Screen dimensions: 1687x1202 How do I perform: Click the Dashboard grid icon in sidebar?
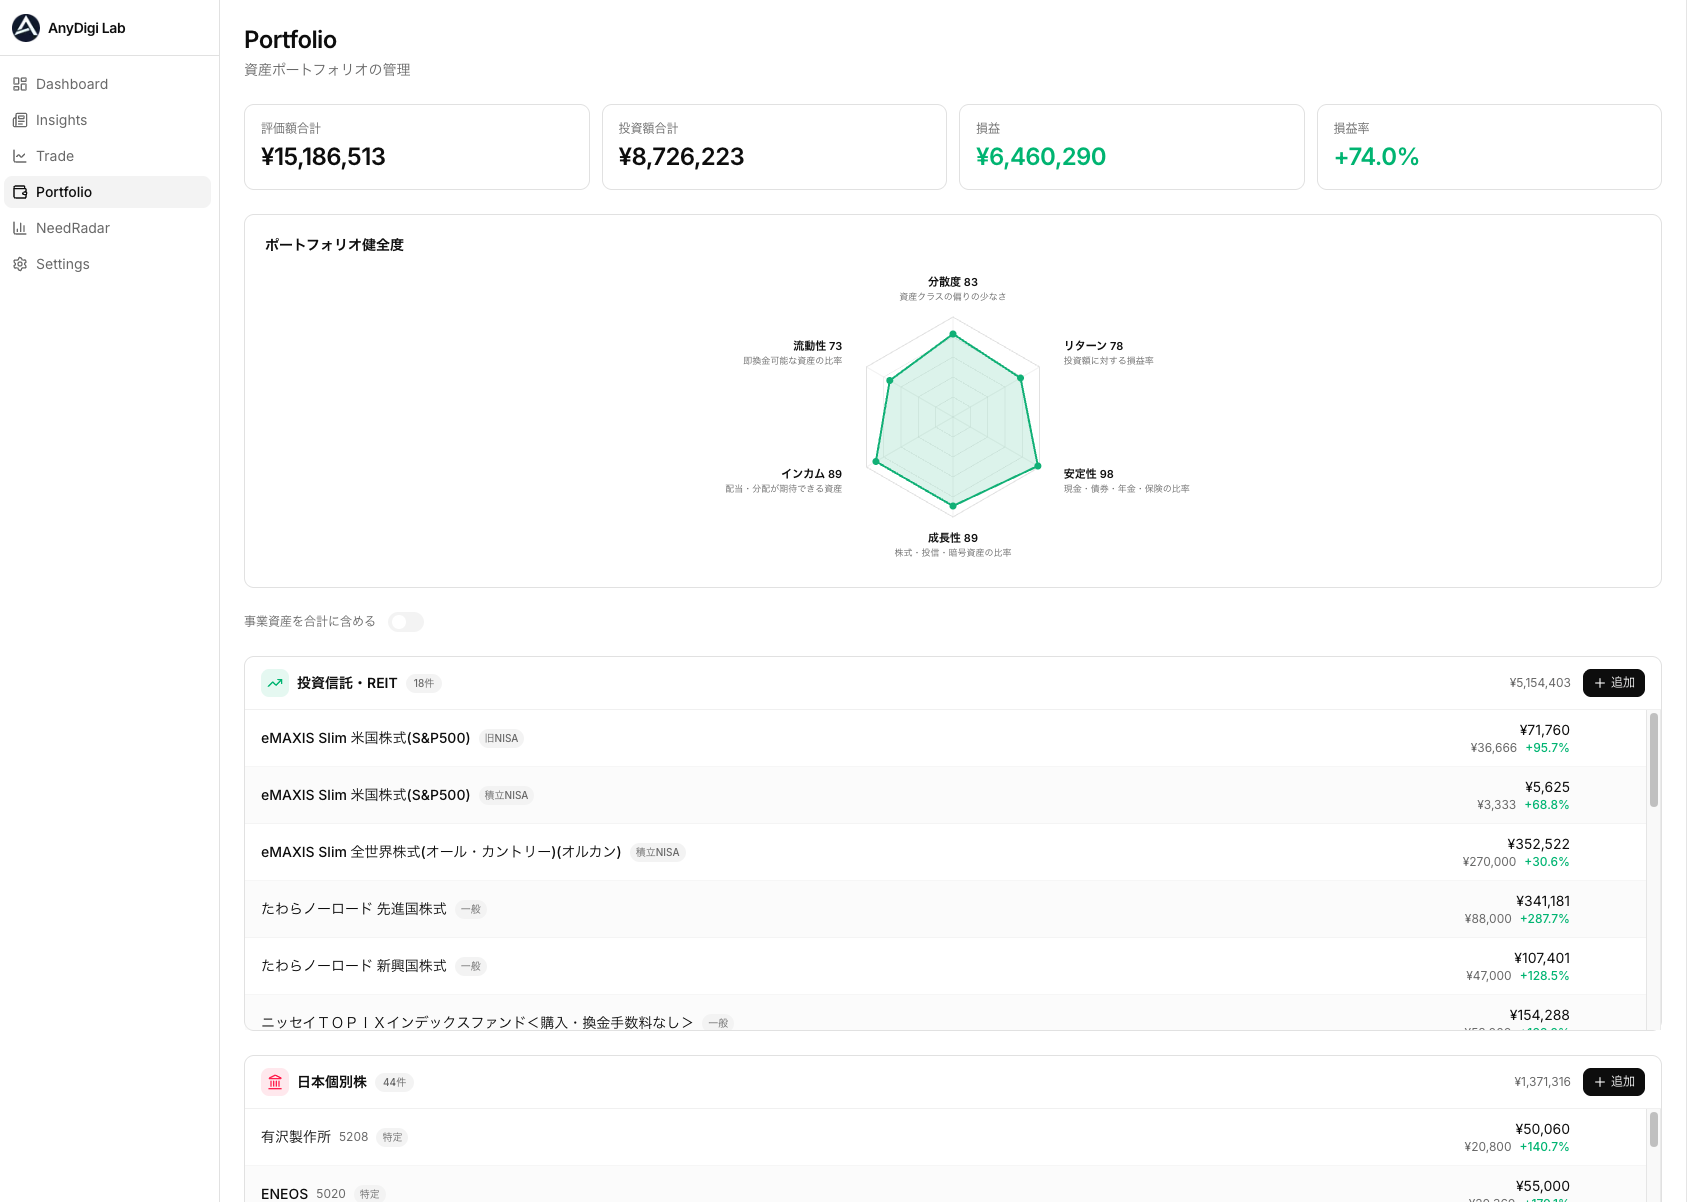(x=20, y=84)
